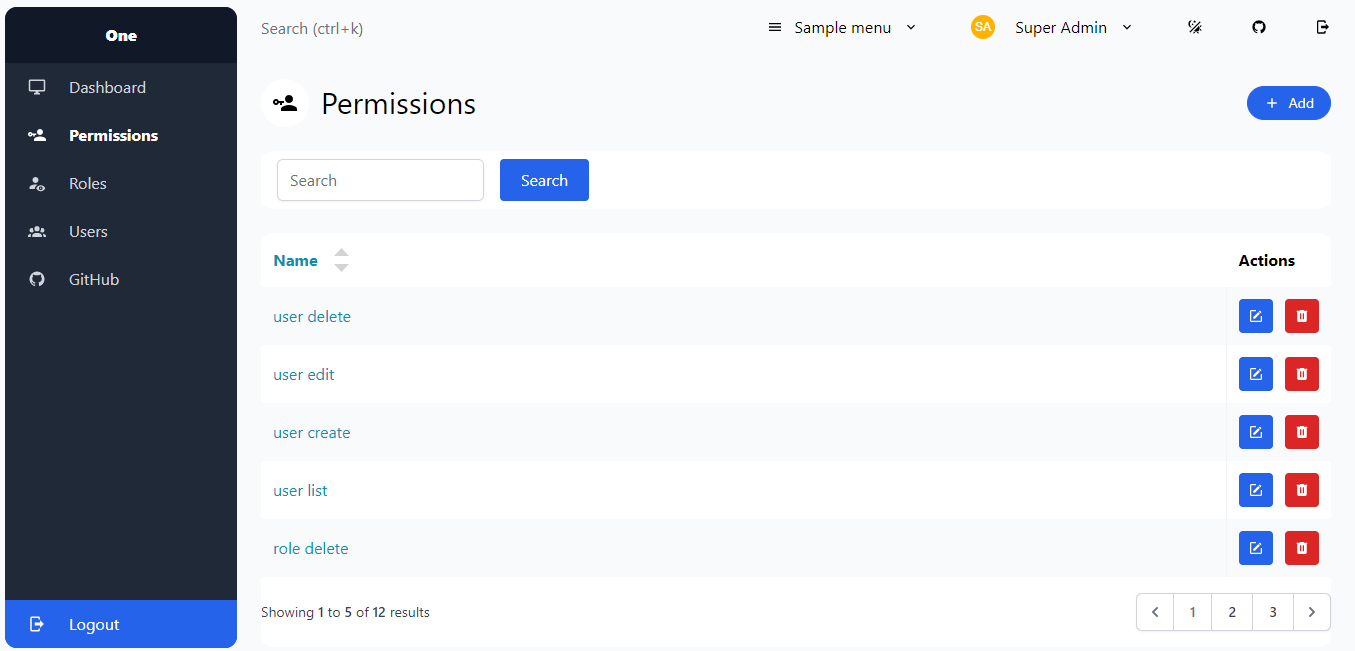1355x651 pixels.
Task: Click the 'user edit' row text
Action: (x=304, y=374)
